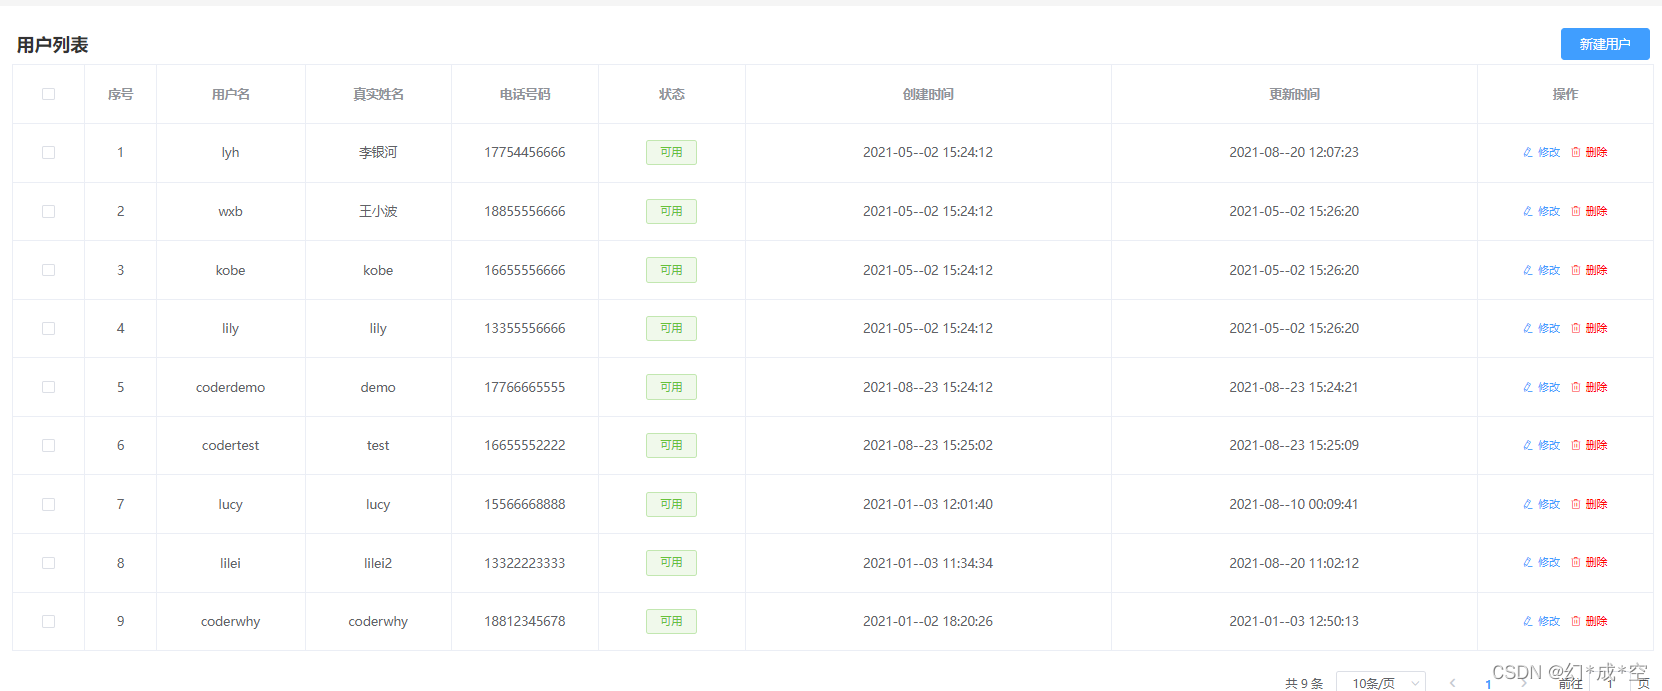Image resolution: width=1662 pixels, height=691 pixels.
Task: Select the checkbox in the kobe row
Action: click(48, 270)
